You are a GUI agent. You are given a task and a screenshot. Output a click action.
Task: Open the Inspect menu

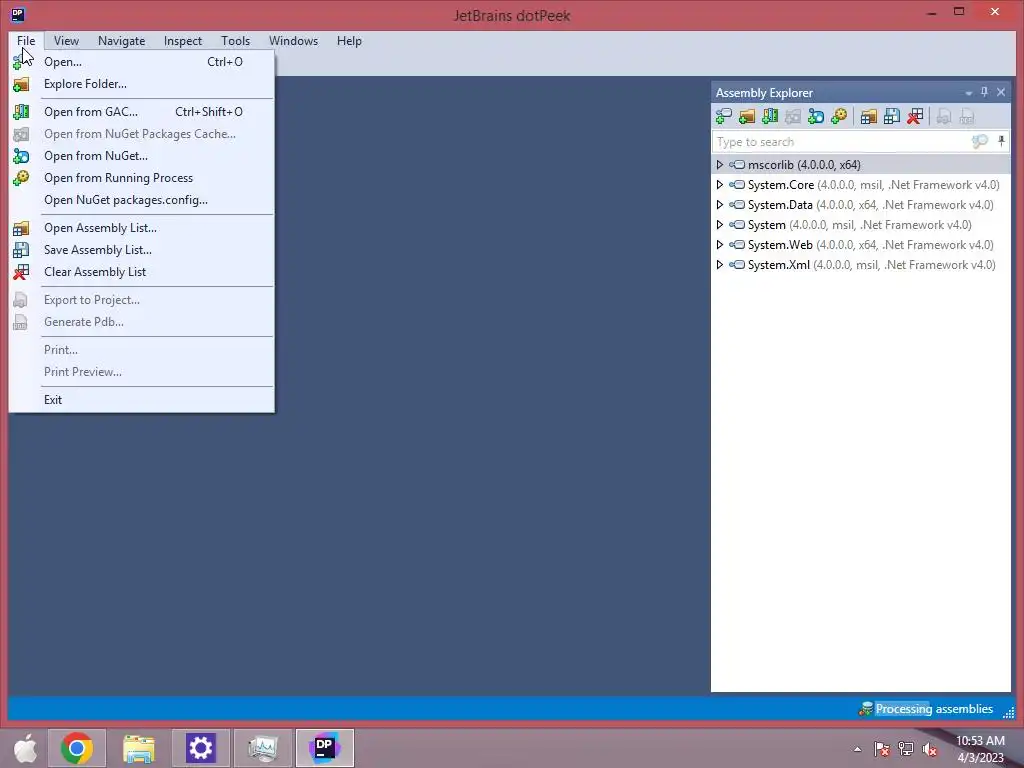tap(183, 40)
